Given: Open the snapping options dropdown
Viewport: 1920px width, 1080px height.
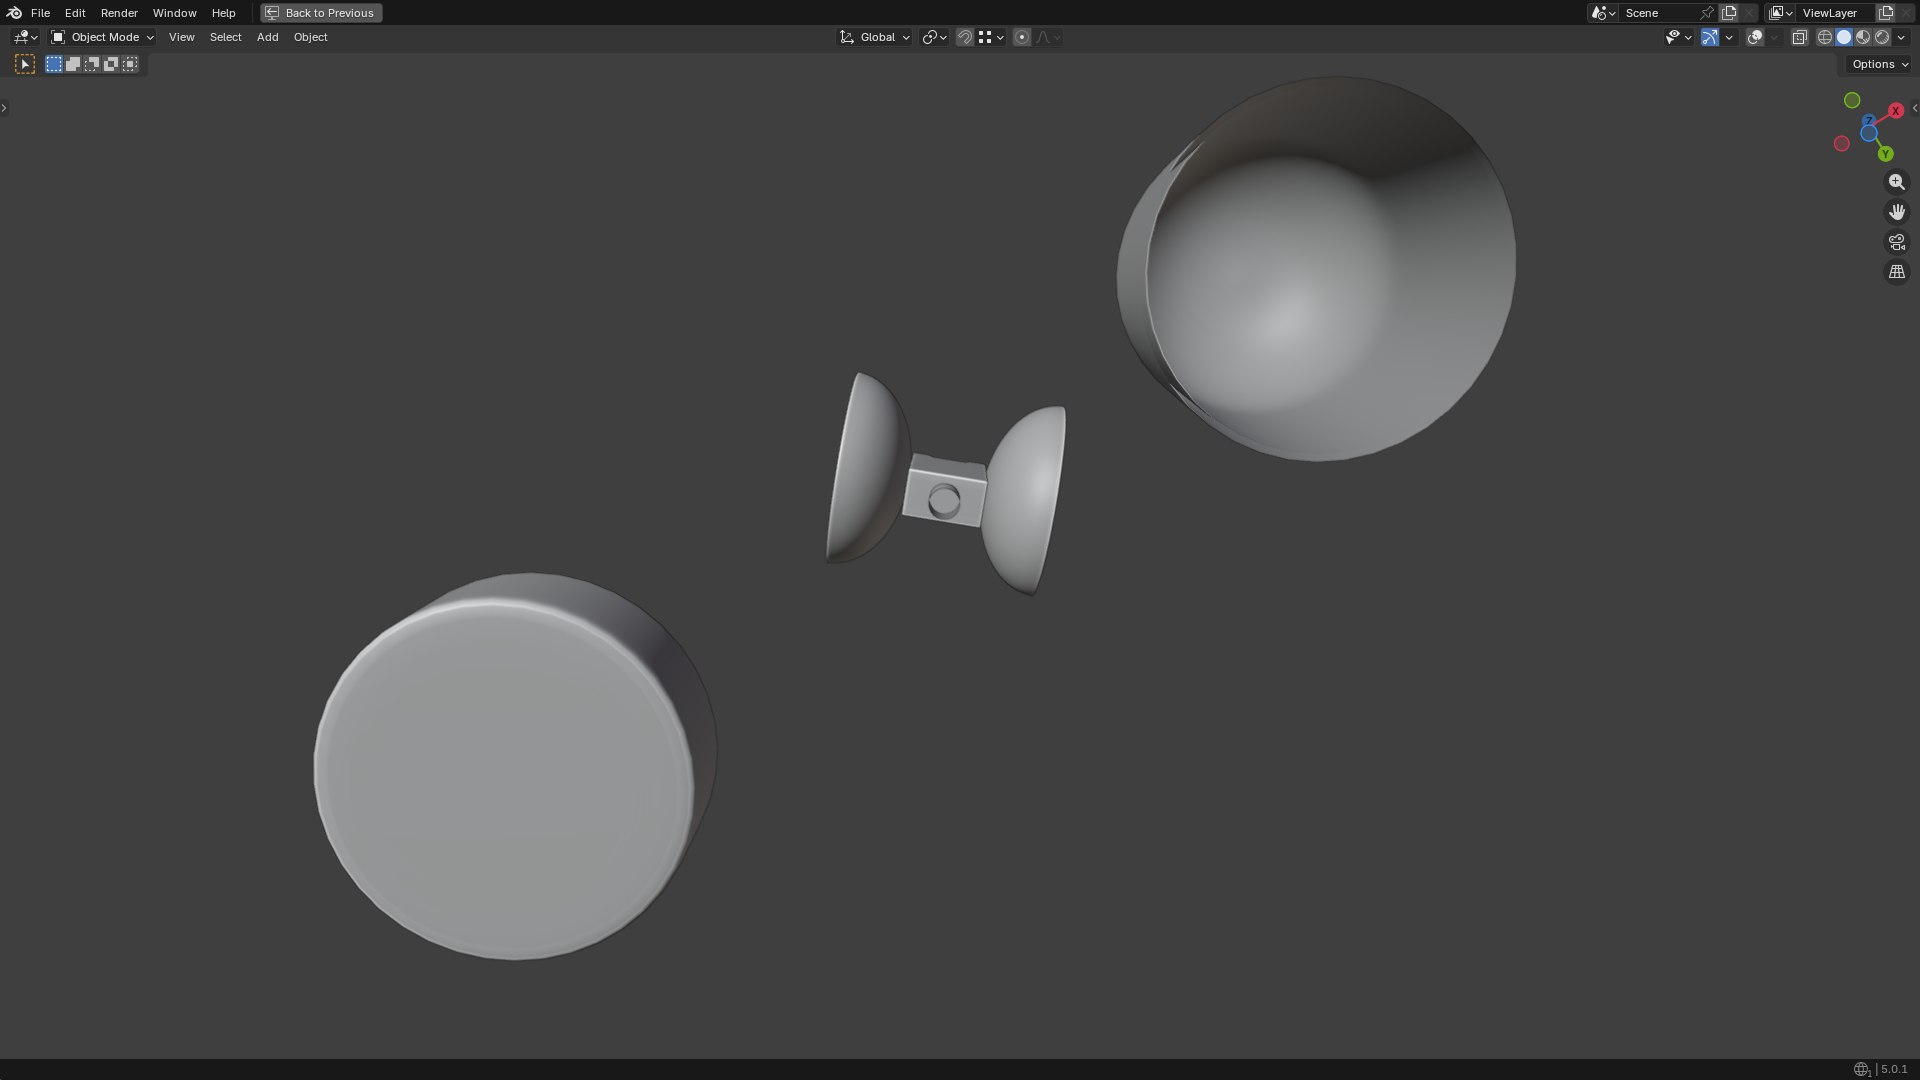Looking at the screenshot, I should tap(991, 37).
